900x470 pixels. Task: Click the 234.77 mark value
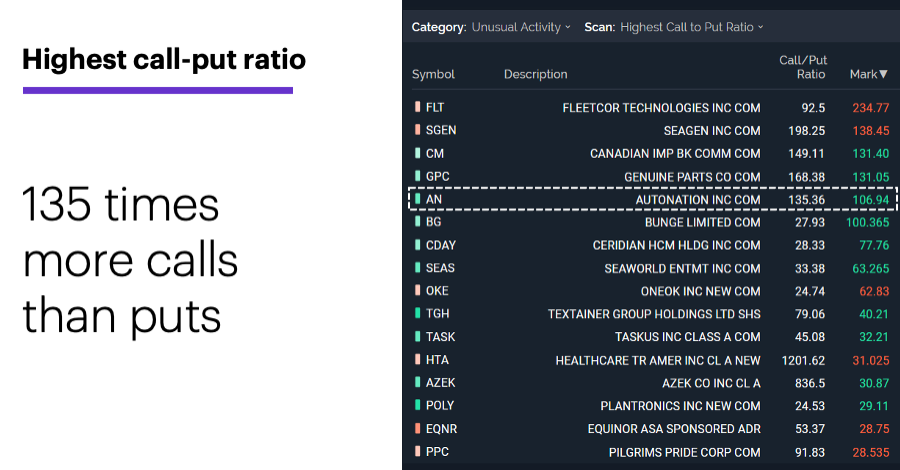click(x=871, y=108)
